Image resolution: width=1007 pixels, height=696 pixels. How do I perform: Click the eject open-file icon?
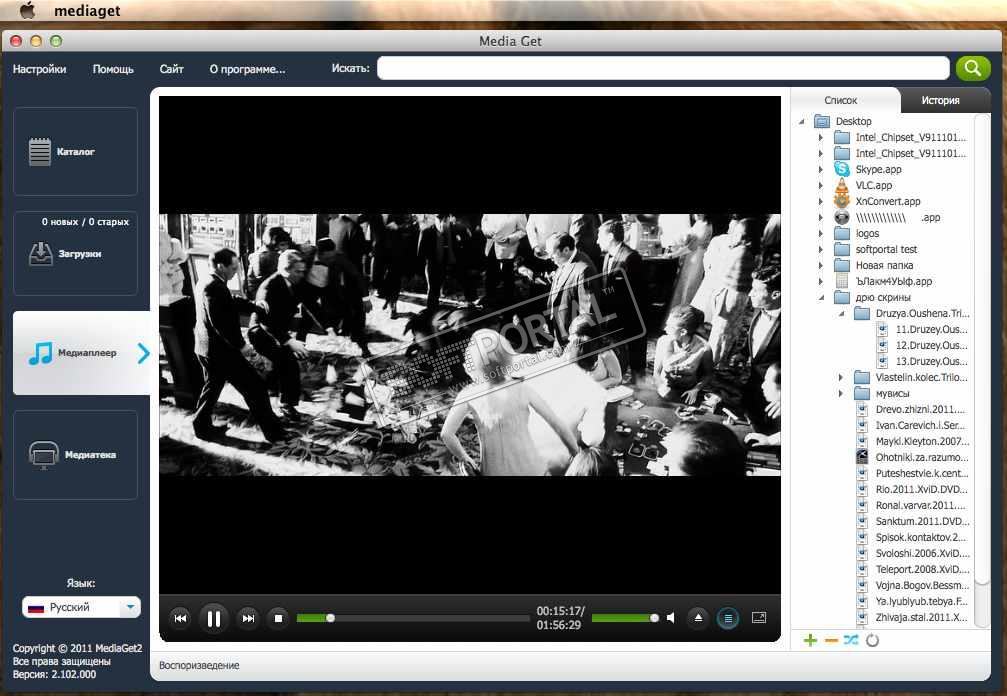pyautogui.click(x=698, y=618)
